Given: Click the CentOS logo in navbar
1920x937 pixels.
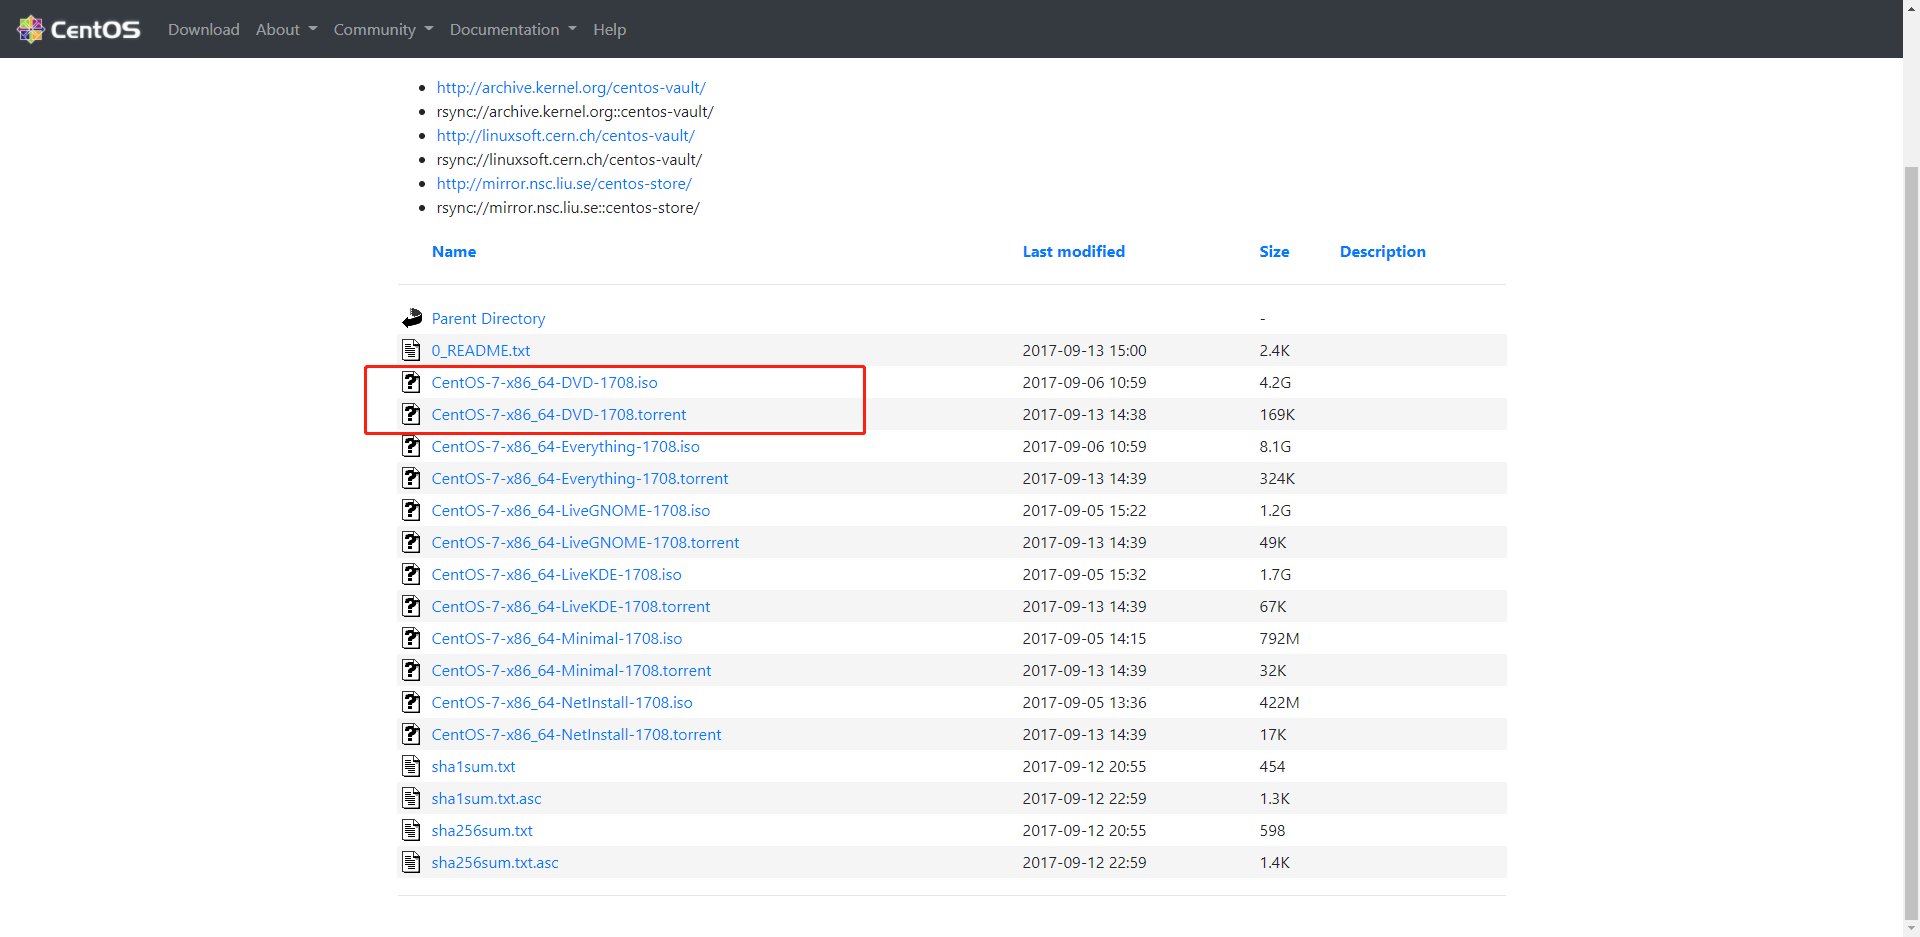Looking at the screenshot, I should (79, 29).
